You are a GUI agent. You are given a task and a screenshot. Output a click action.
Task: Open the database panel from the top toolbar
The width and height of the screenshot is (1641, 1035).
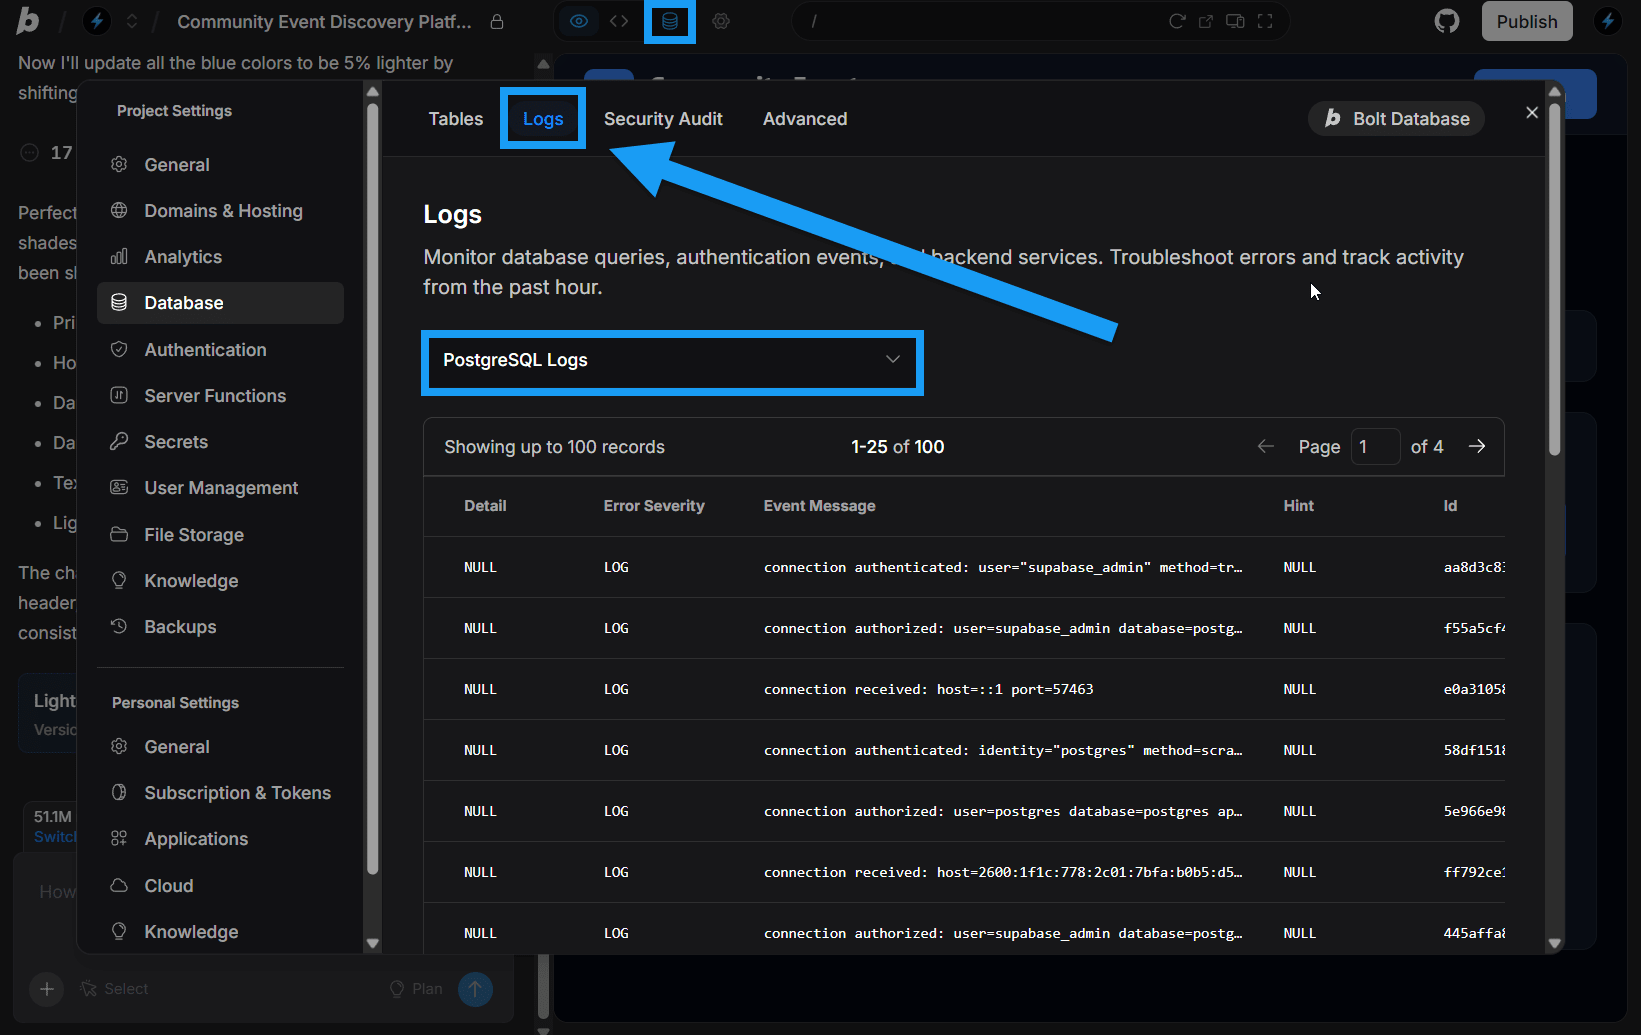[x=669, y=21]
